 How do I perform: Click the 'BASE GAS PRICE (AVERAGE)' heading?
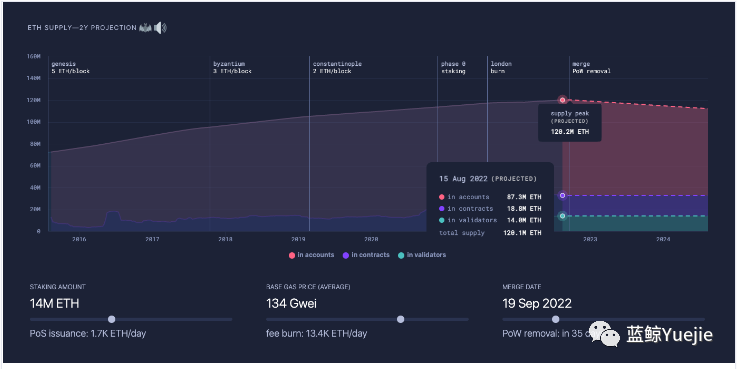click(308, 287)
